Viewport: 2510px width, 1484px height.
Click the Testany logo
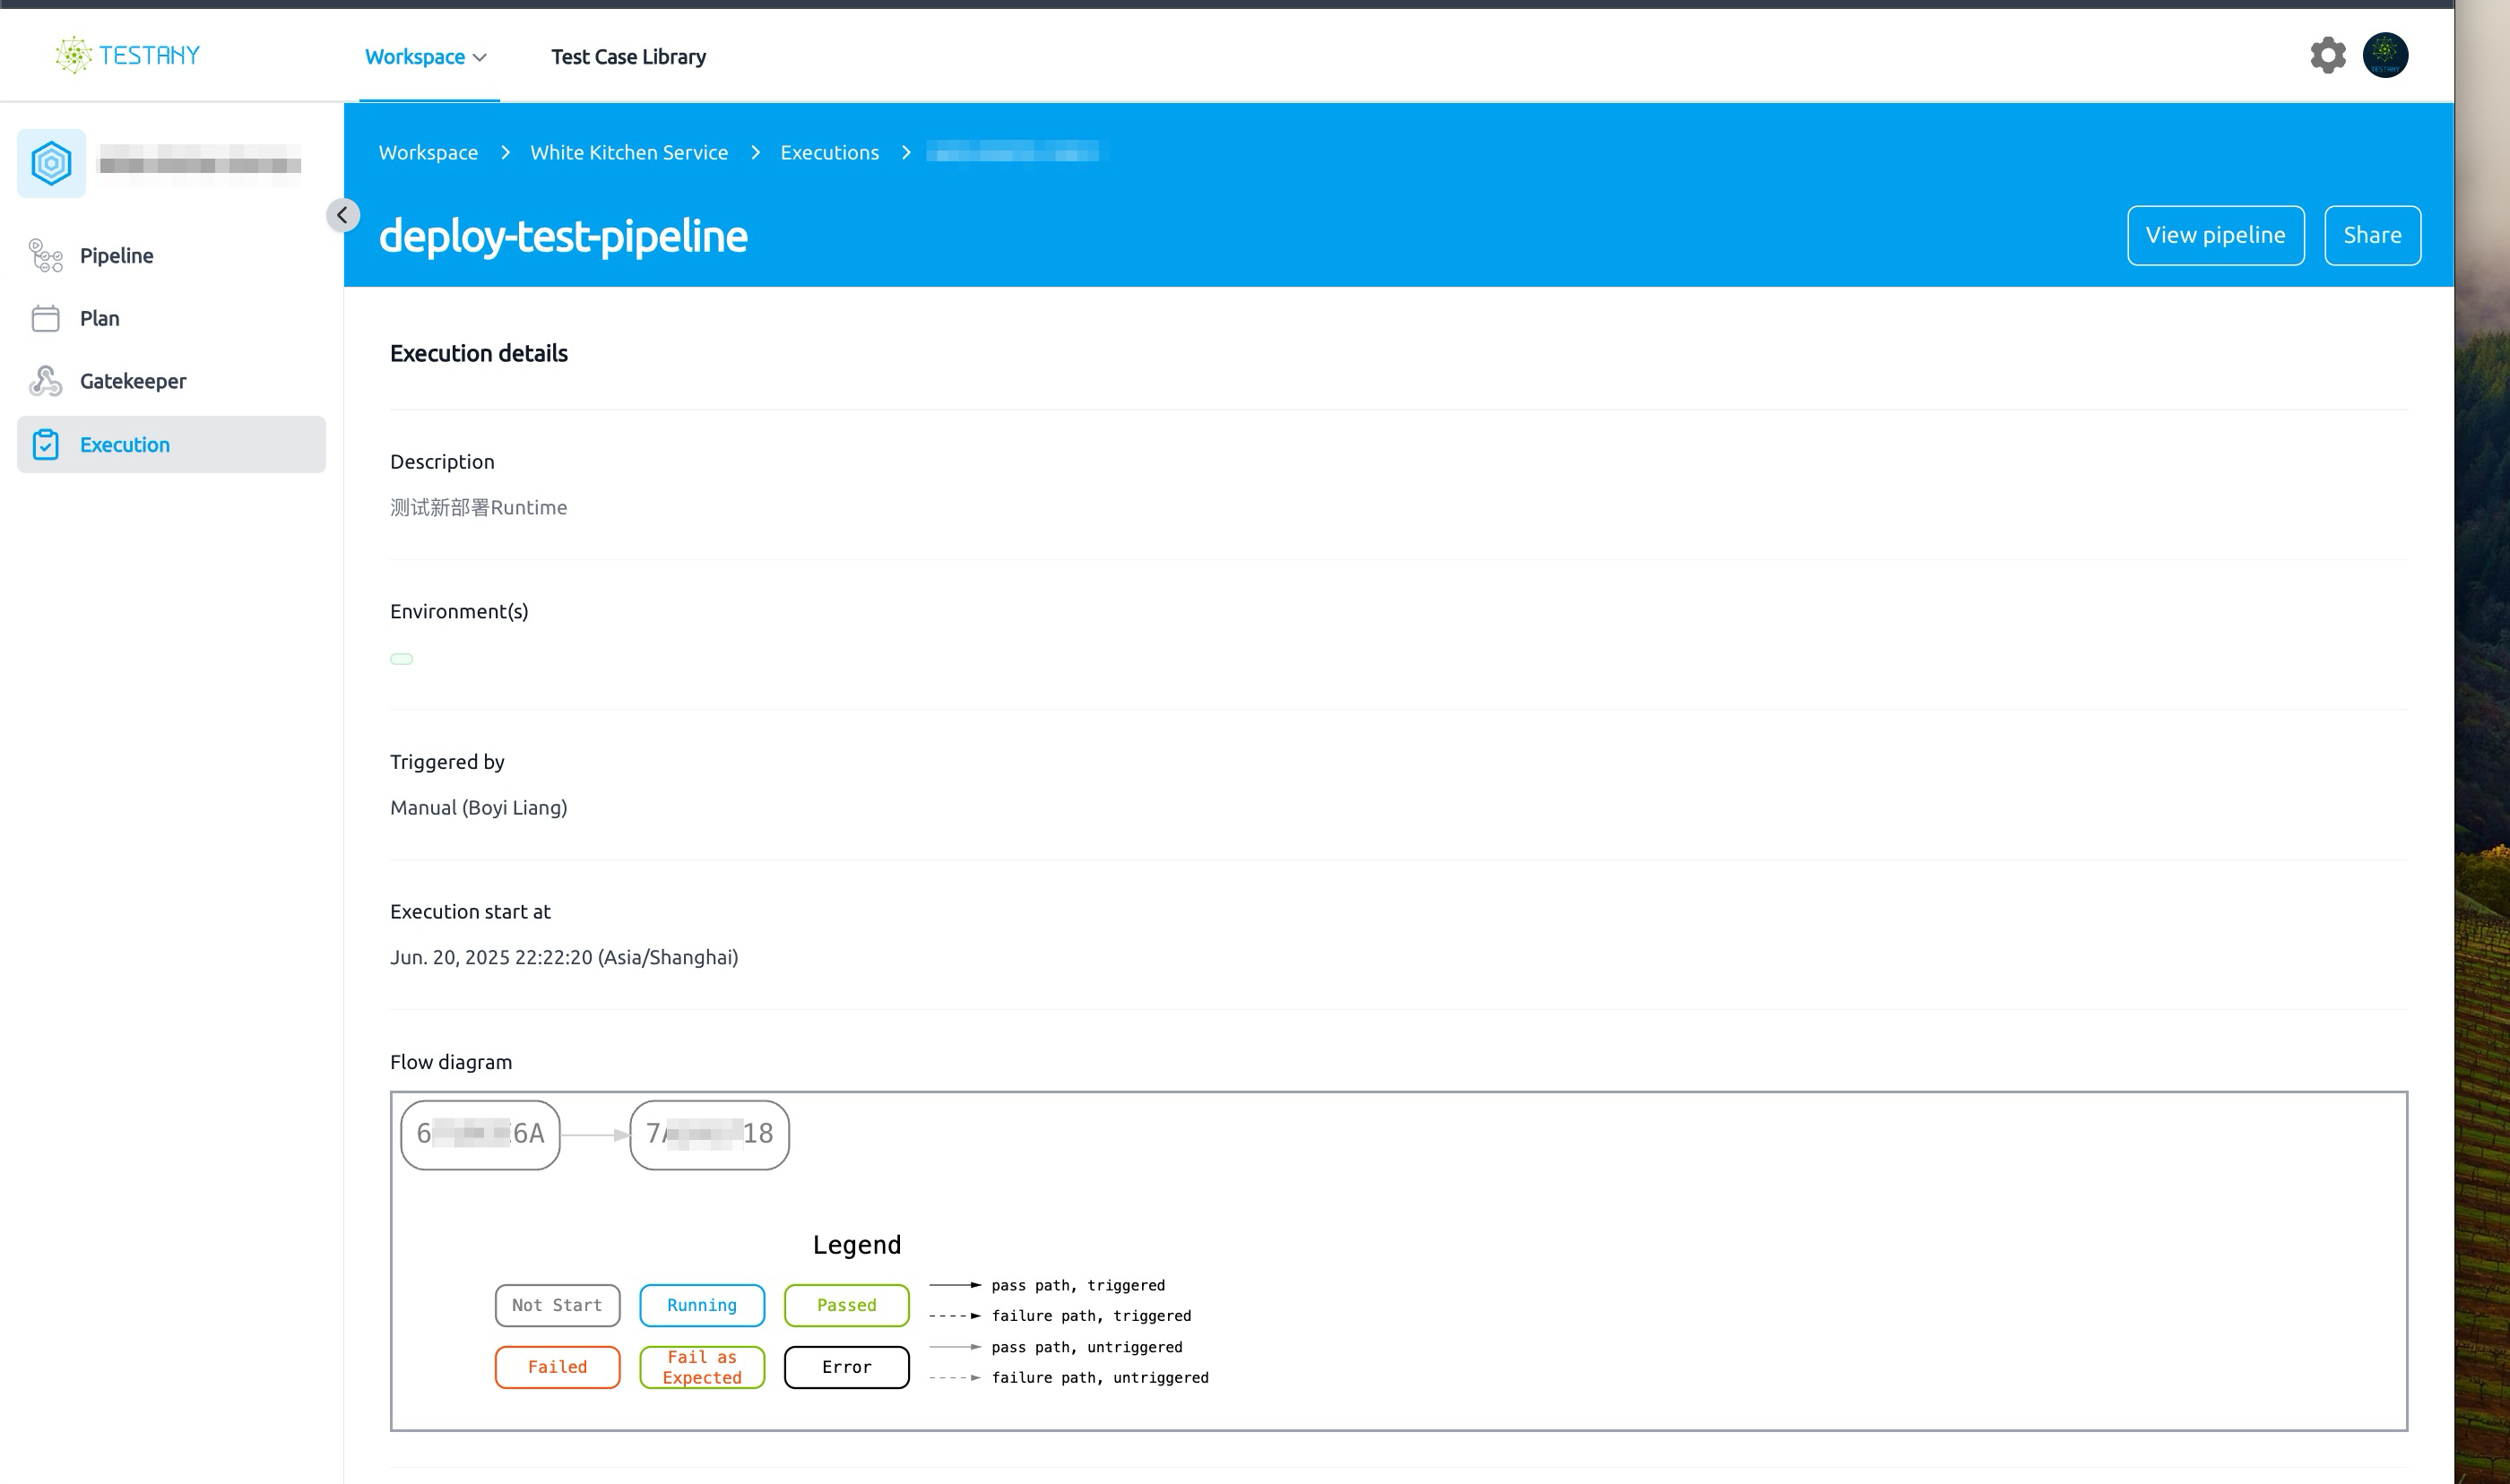point(128,55)
